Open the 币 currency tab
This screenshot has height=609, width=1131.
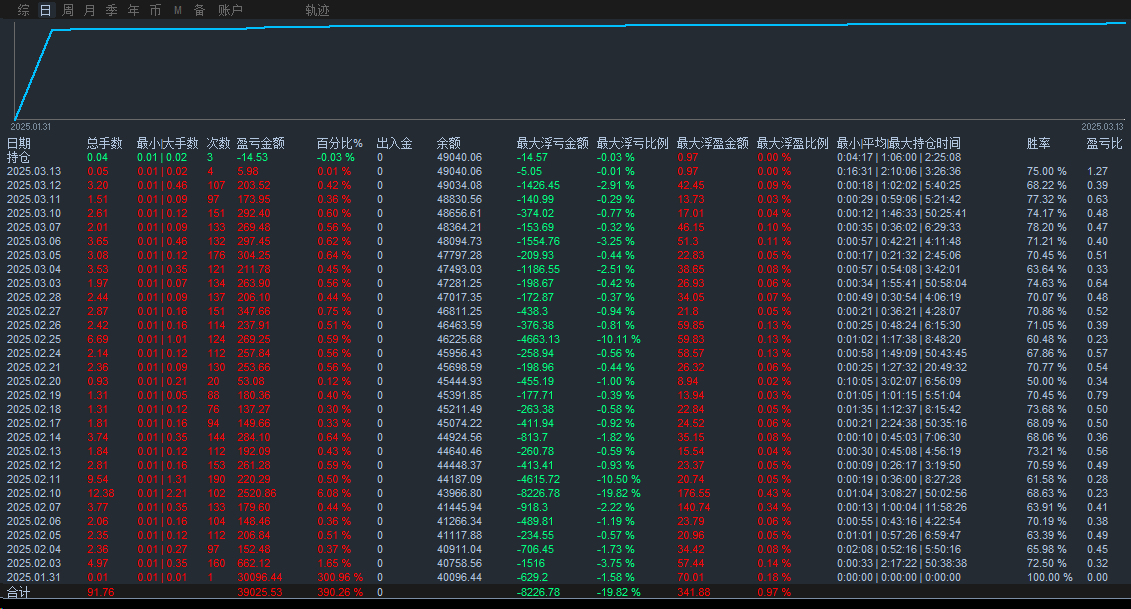[155, 10]
